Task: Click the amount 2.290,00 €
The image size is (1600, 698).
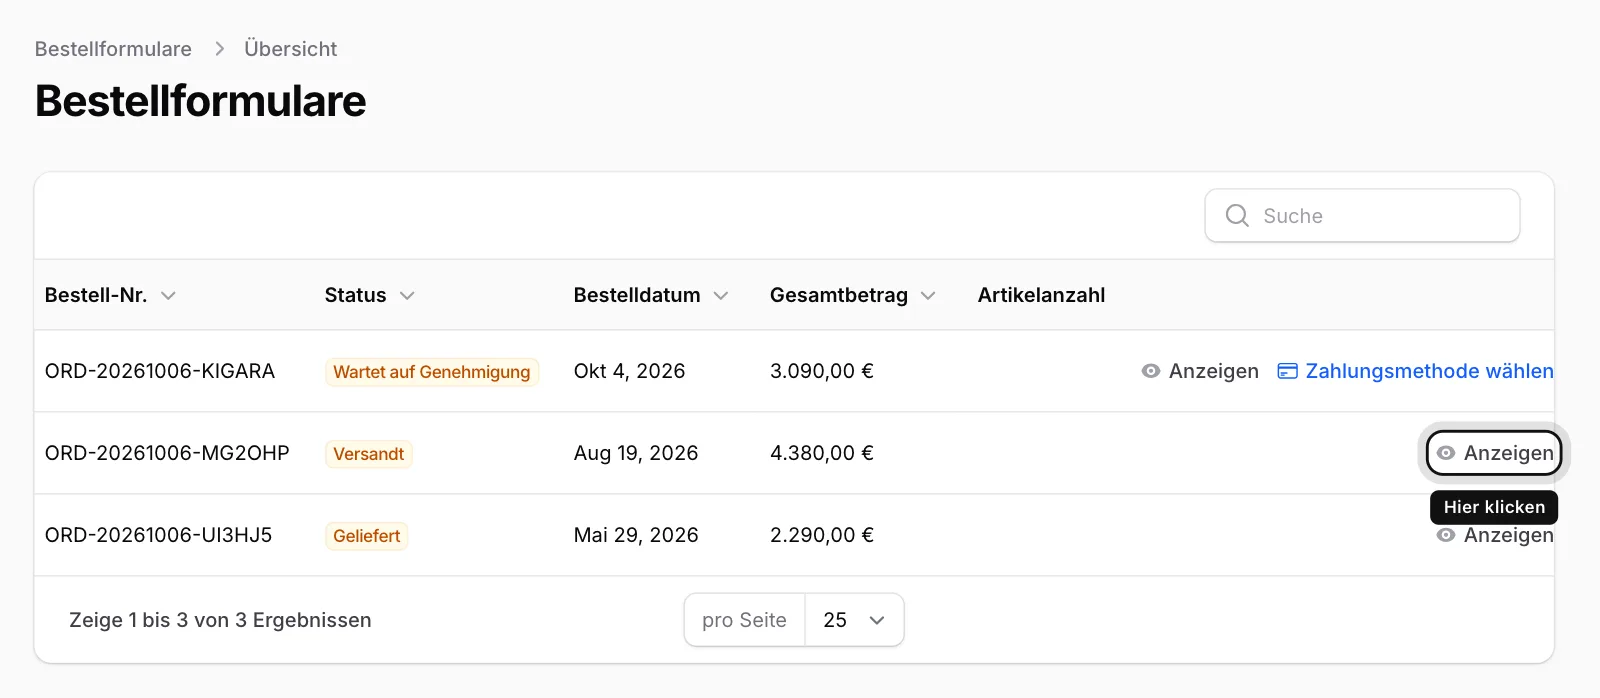Action: coord(822,535)
